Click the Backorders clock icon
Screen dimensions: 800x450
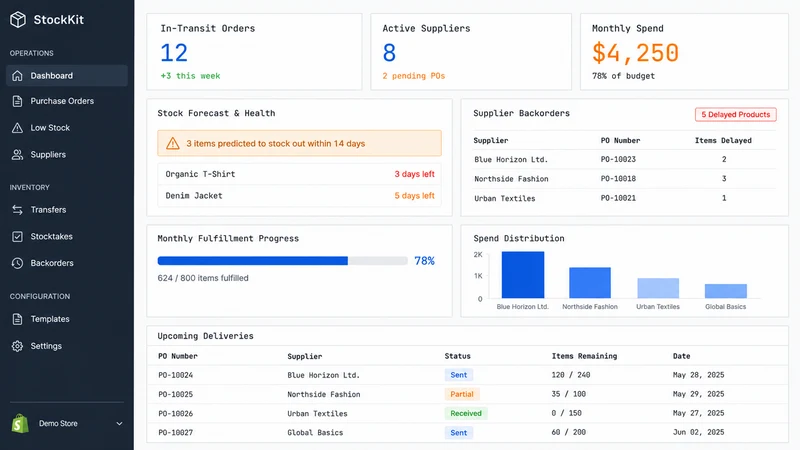point(17,263)
